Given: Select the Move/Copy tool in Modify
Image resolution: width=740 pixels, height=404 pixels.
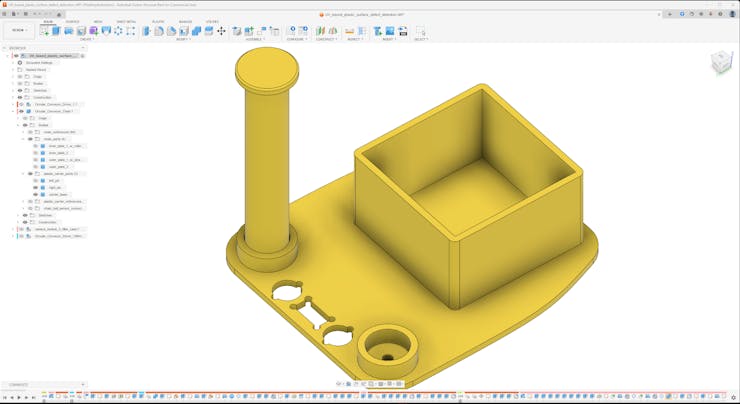Looking at the screenshot, I should tap(221, 31).
